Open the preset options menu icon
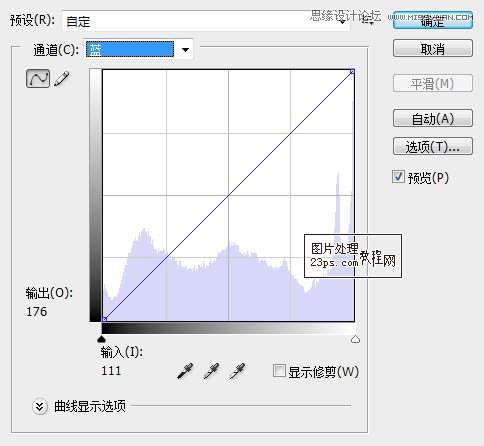The width and height of the screenshot is (484, 446). tap(368, 21)
